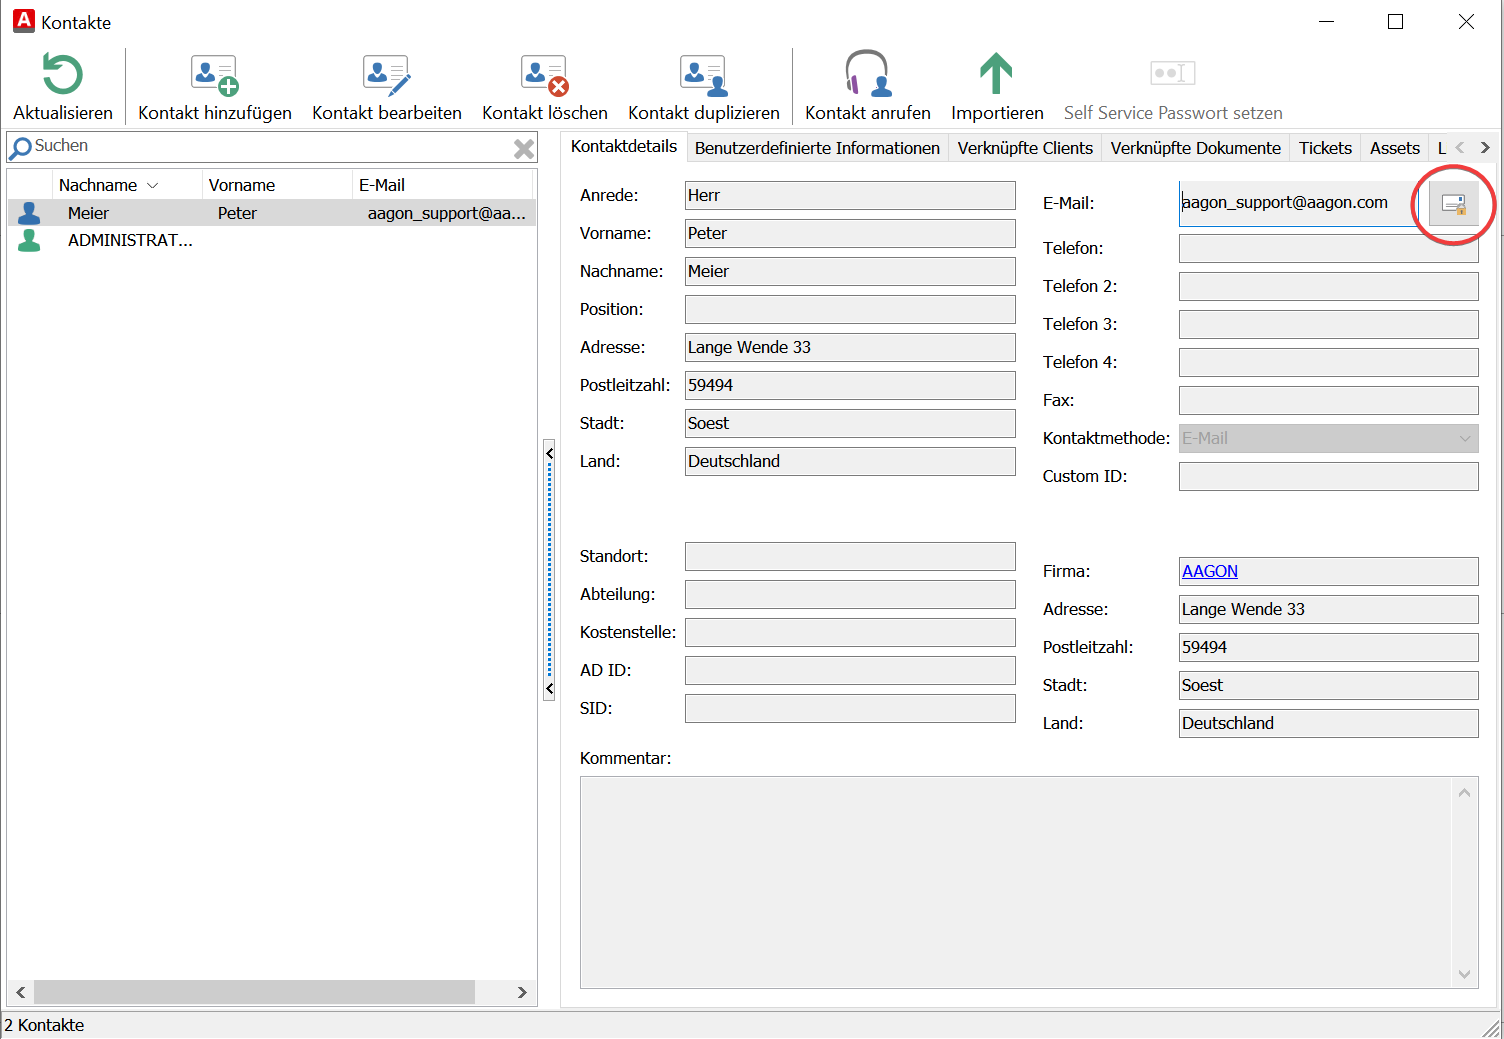Click the Importieren green arrow icon
The image size is (1504, 1039).
[996, 75]
